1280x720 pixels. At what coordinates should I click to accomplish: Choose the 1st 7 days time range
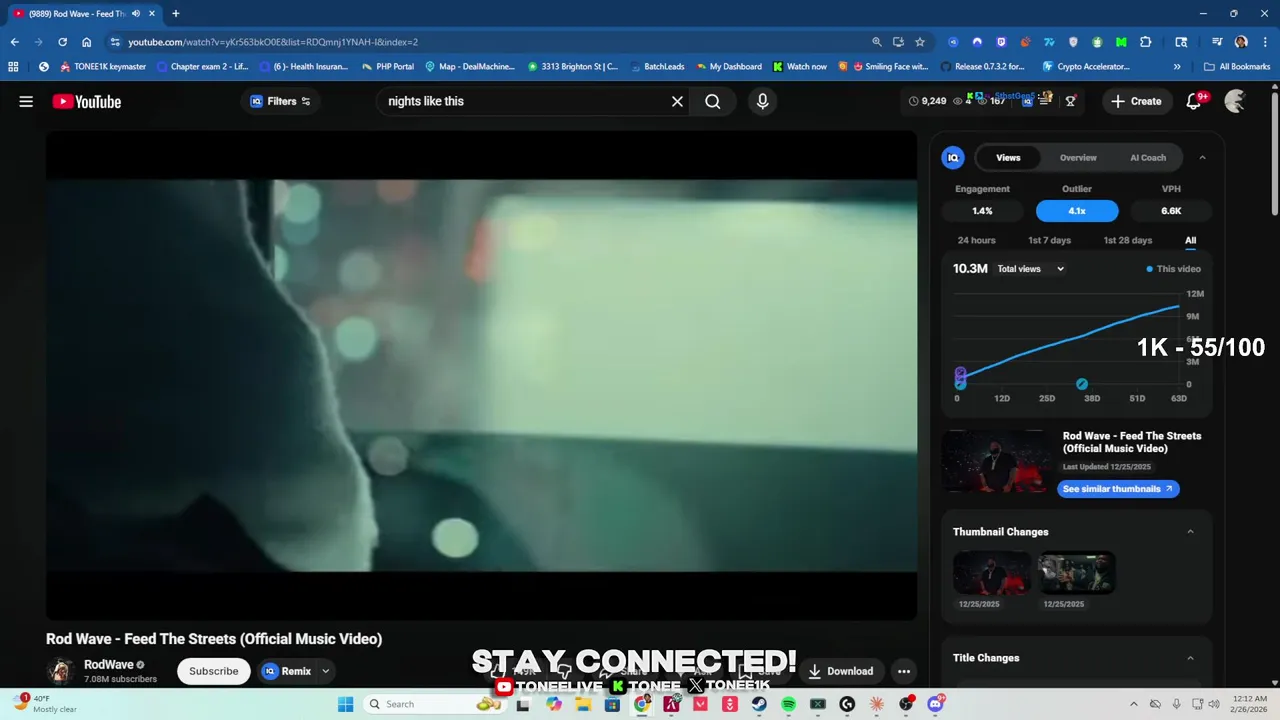point(1049,240)
